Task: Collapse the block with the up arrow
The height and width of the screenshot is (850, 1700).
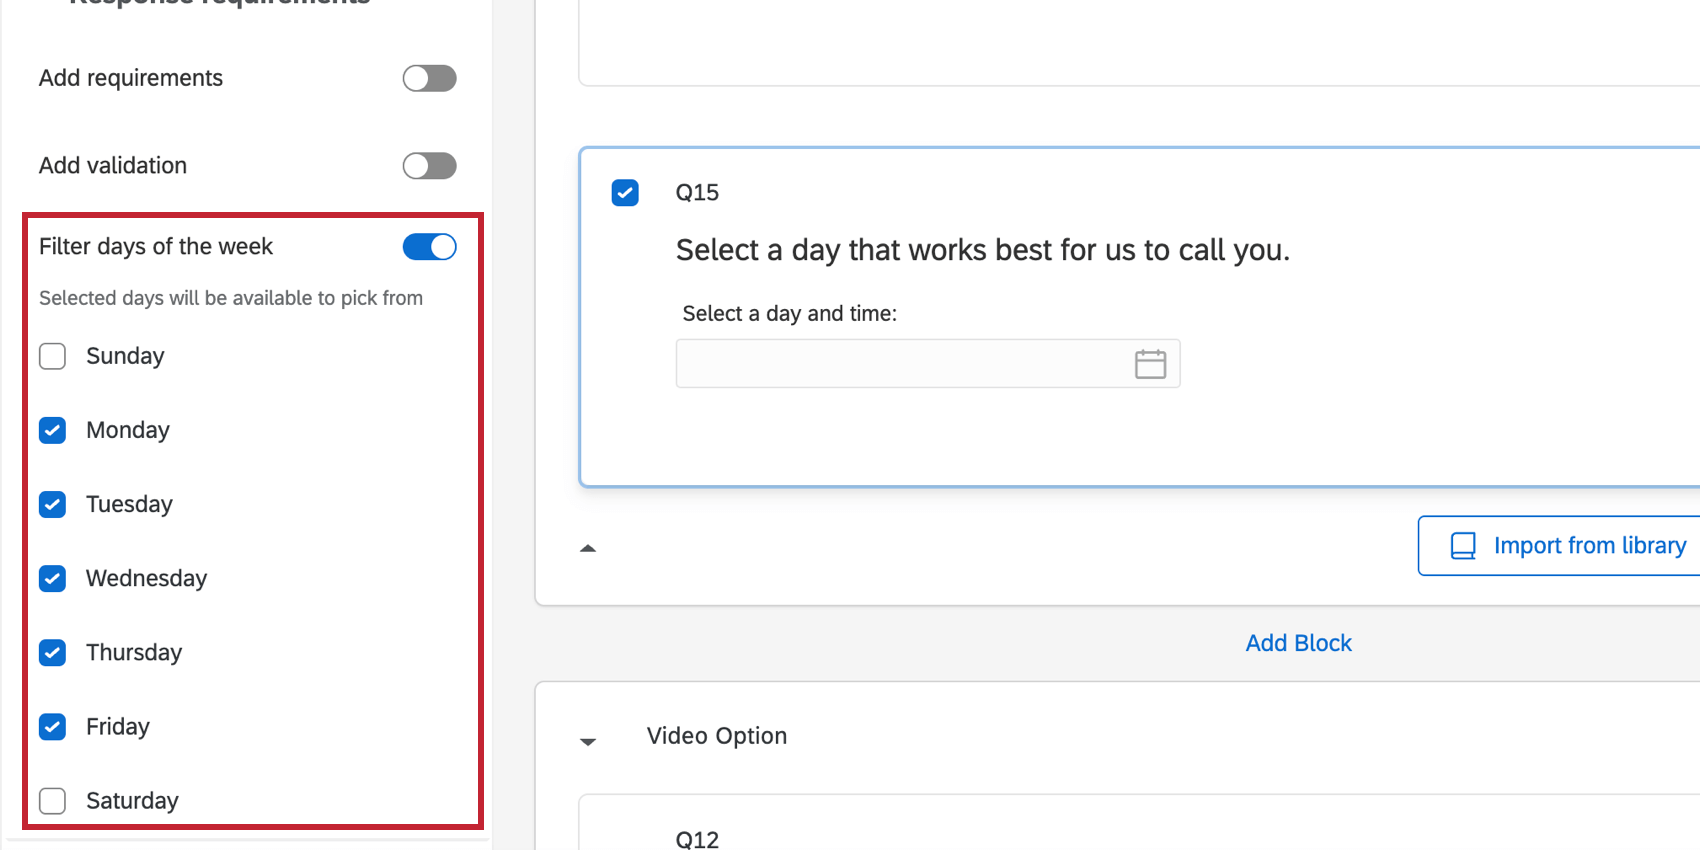Action: point(588,548)
